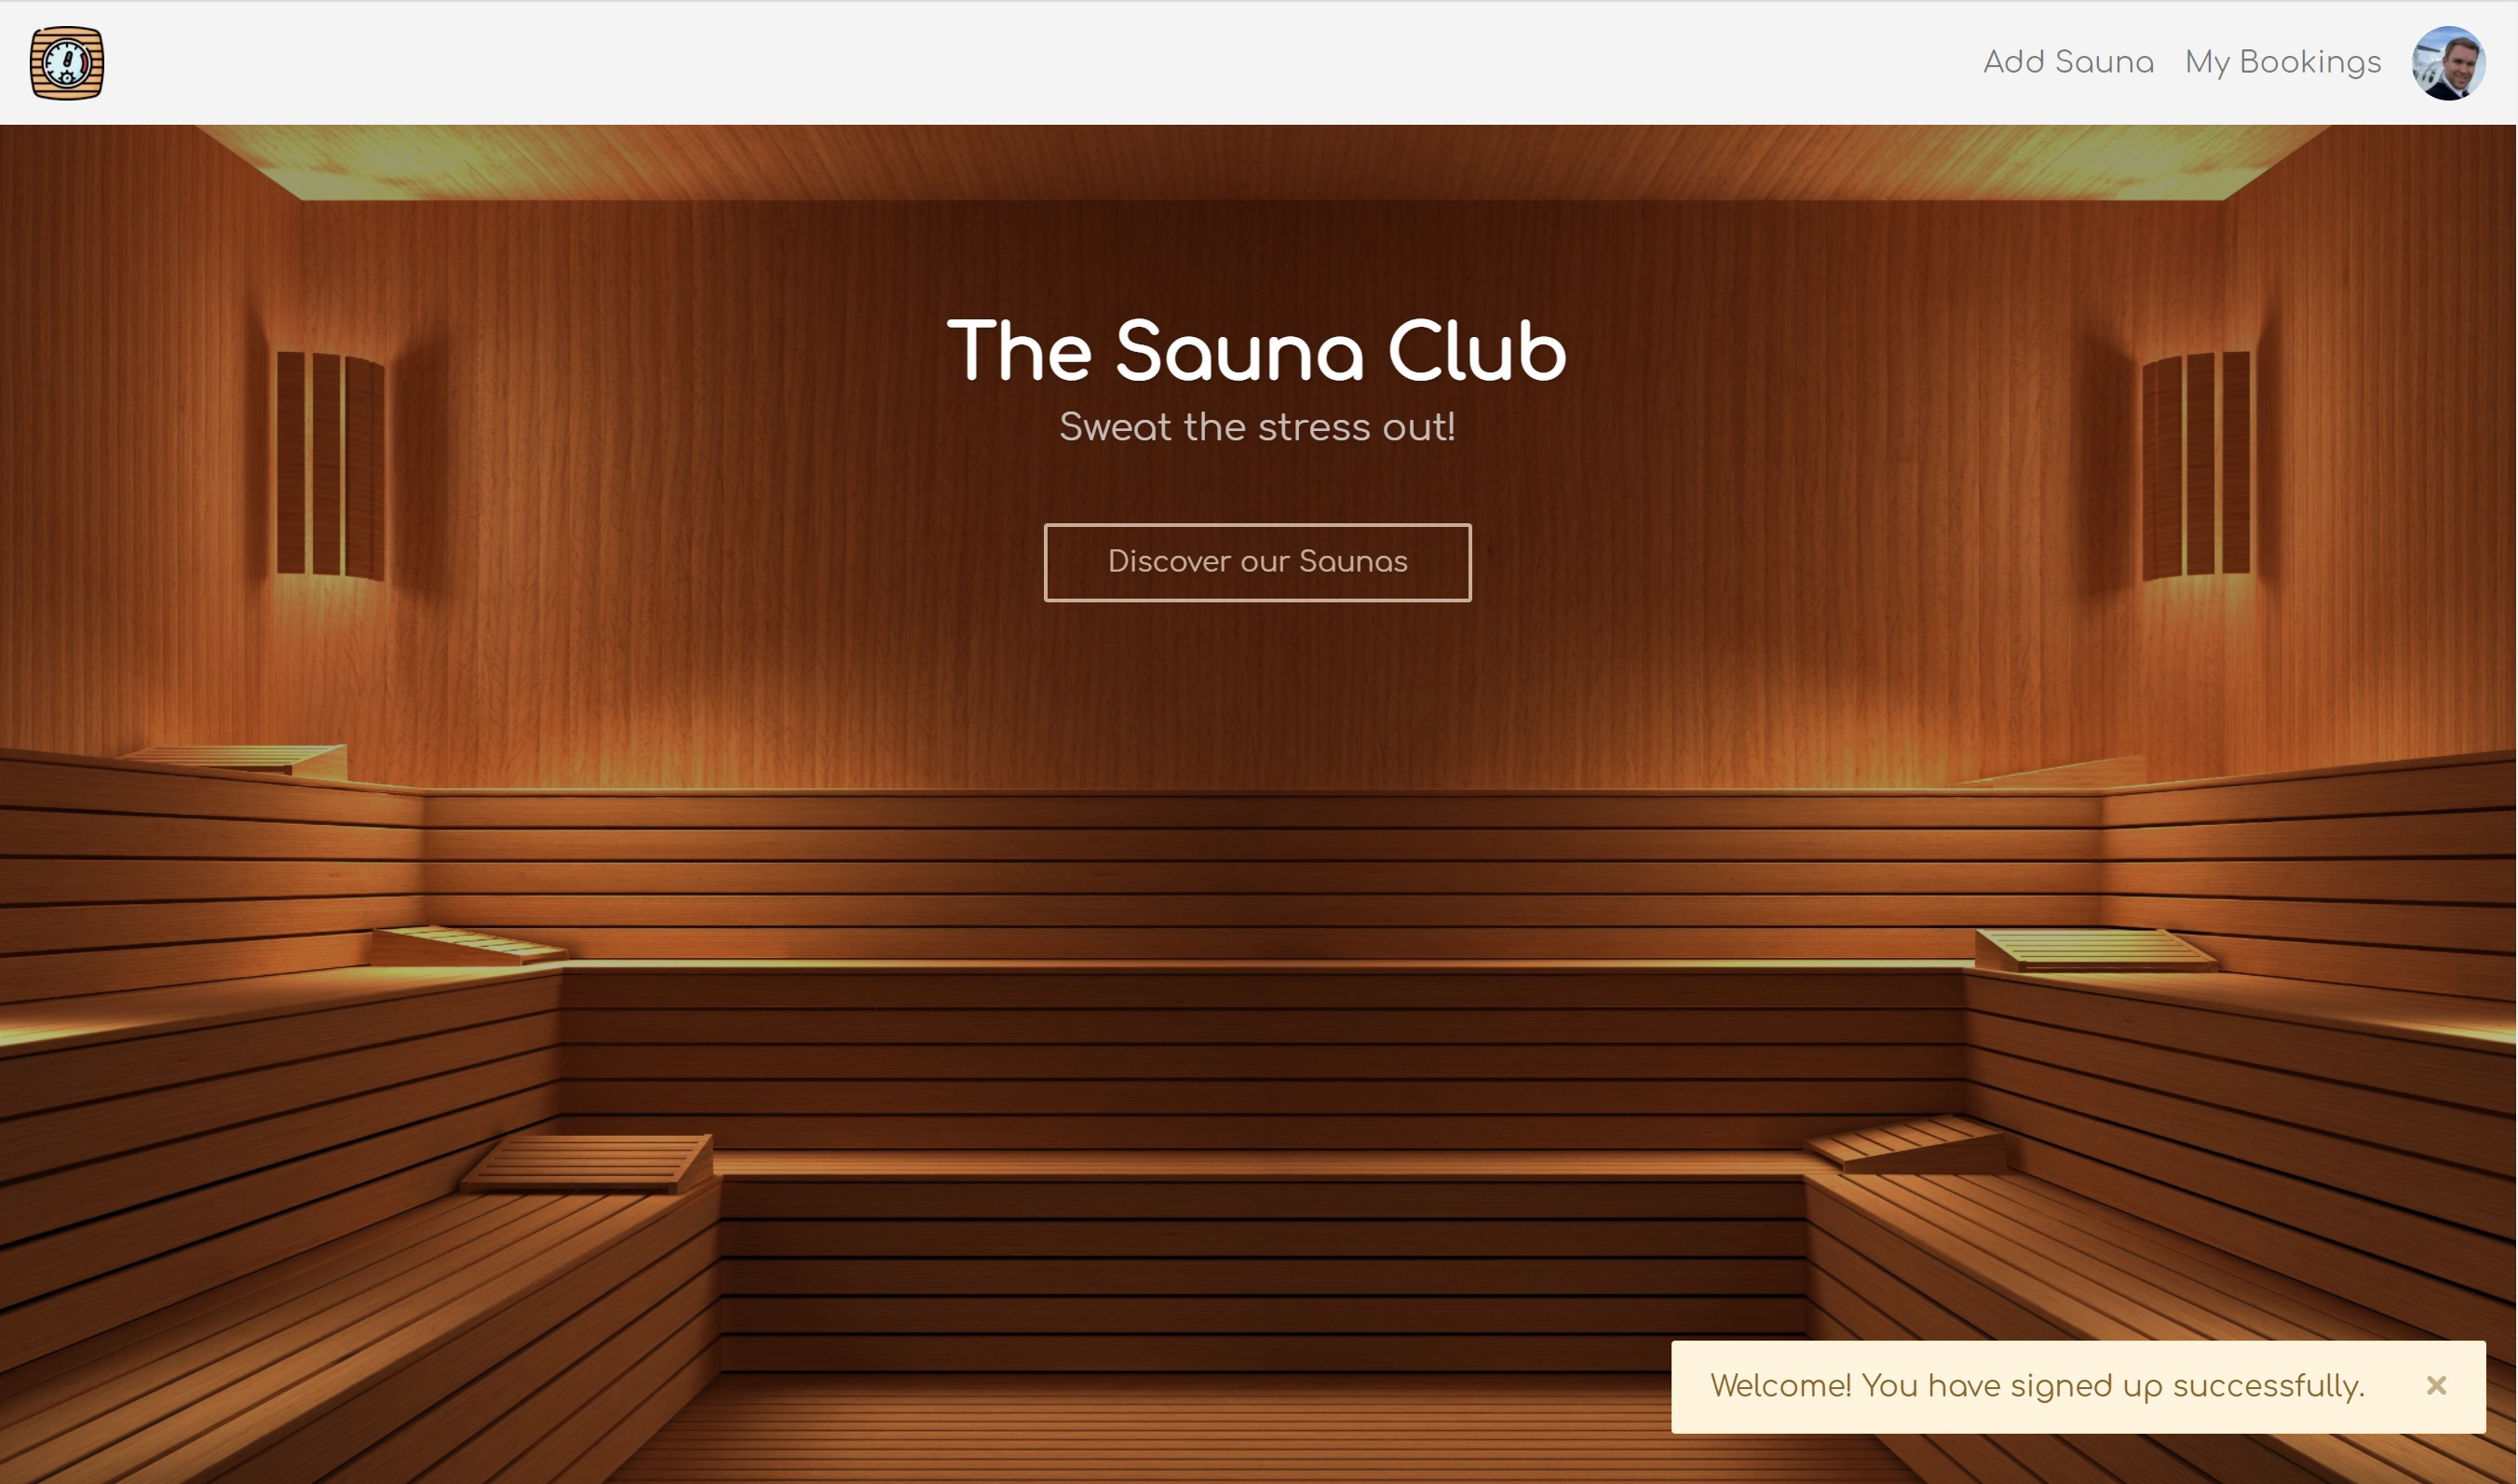Screen dimensions: 2518x1484
Task: Click the headrest on the lowest right bench
Action: click(x=1908, y=1145)
